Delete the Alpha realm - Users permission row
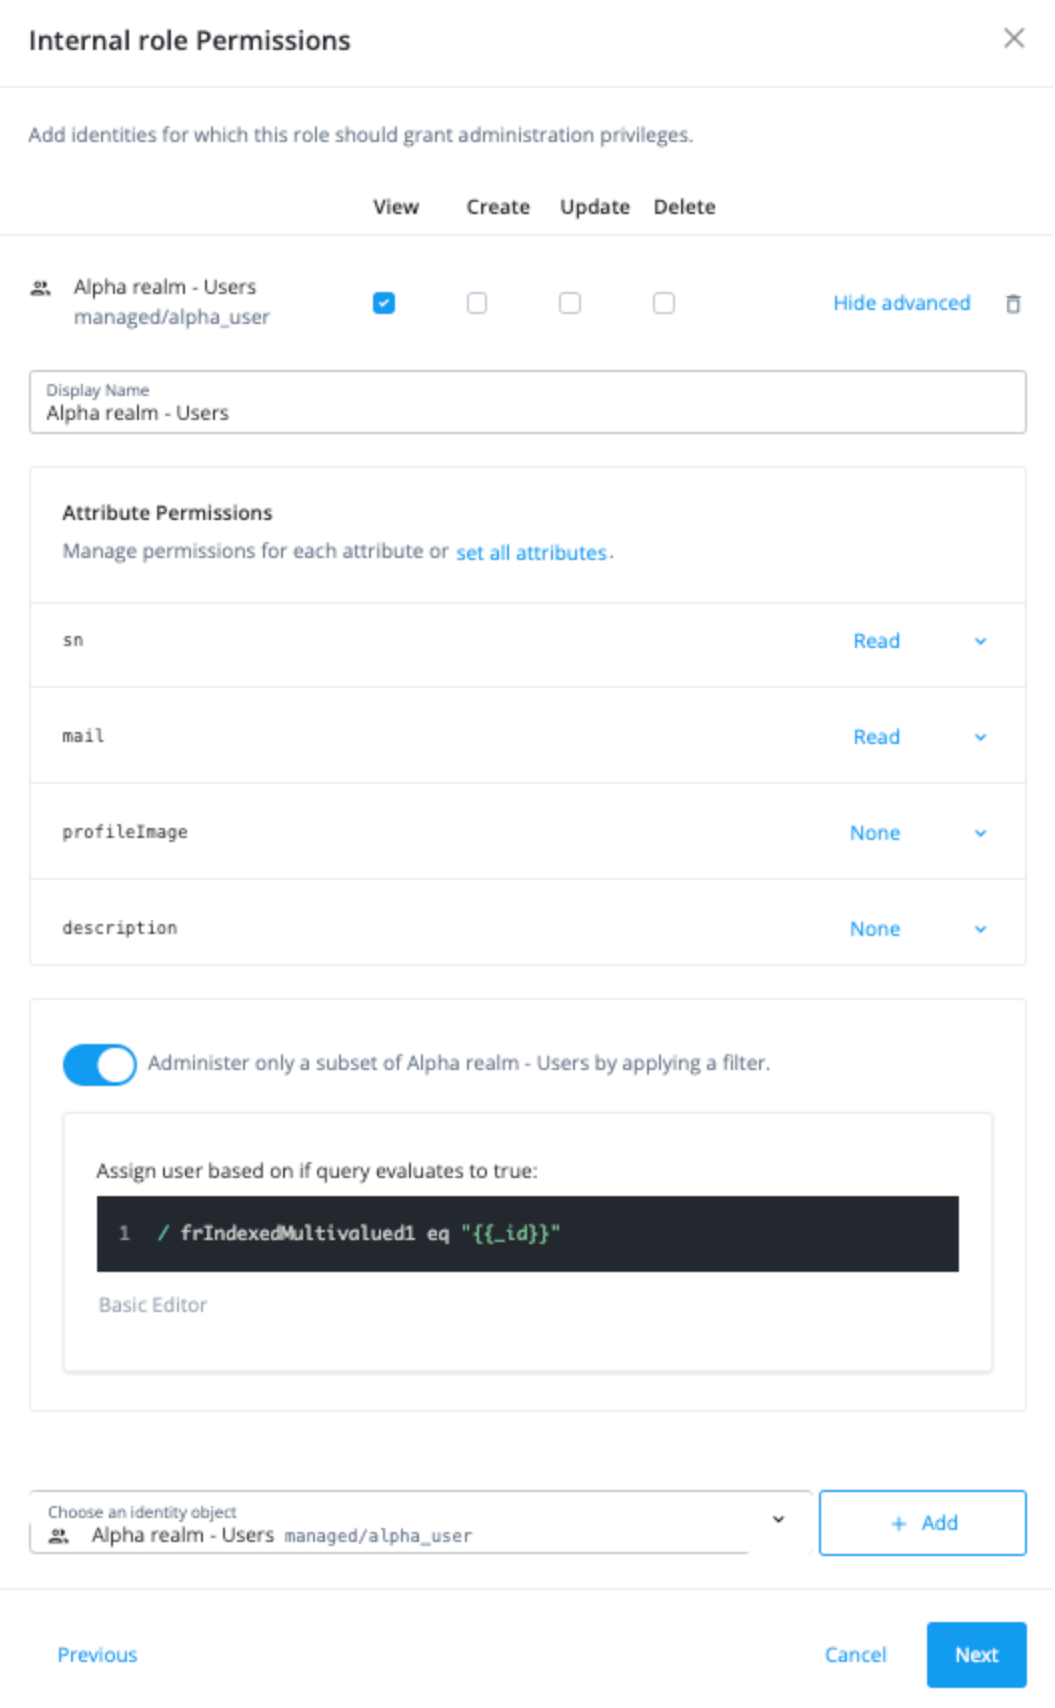The image size is (1055, 1708). click(1013, 303)
